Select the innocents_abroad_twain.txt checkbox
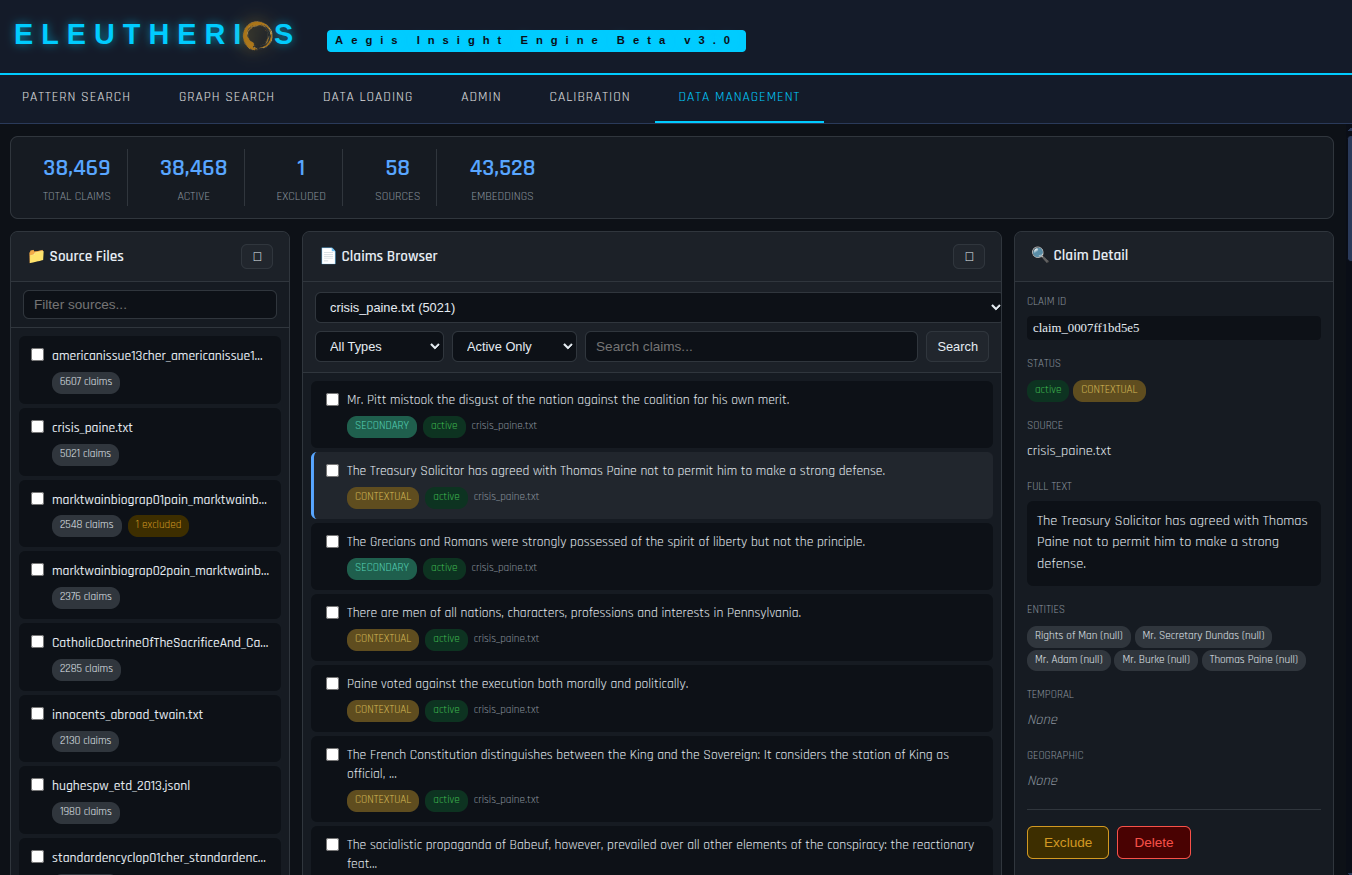 tap(38, 713)
